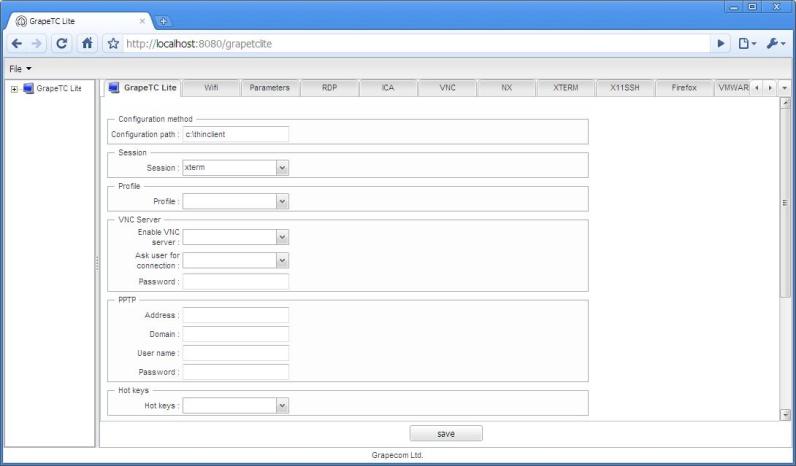
Task: Reload the page with the refresh icon
Action: click(64, 44)
